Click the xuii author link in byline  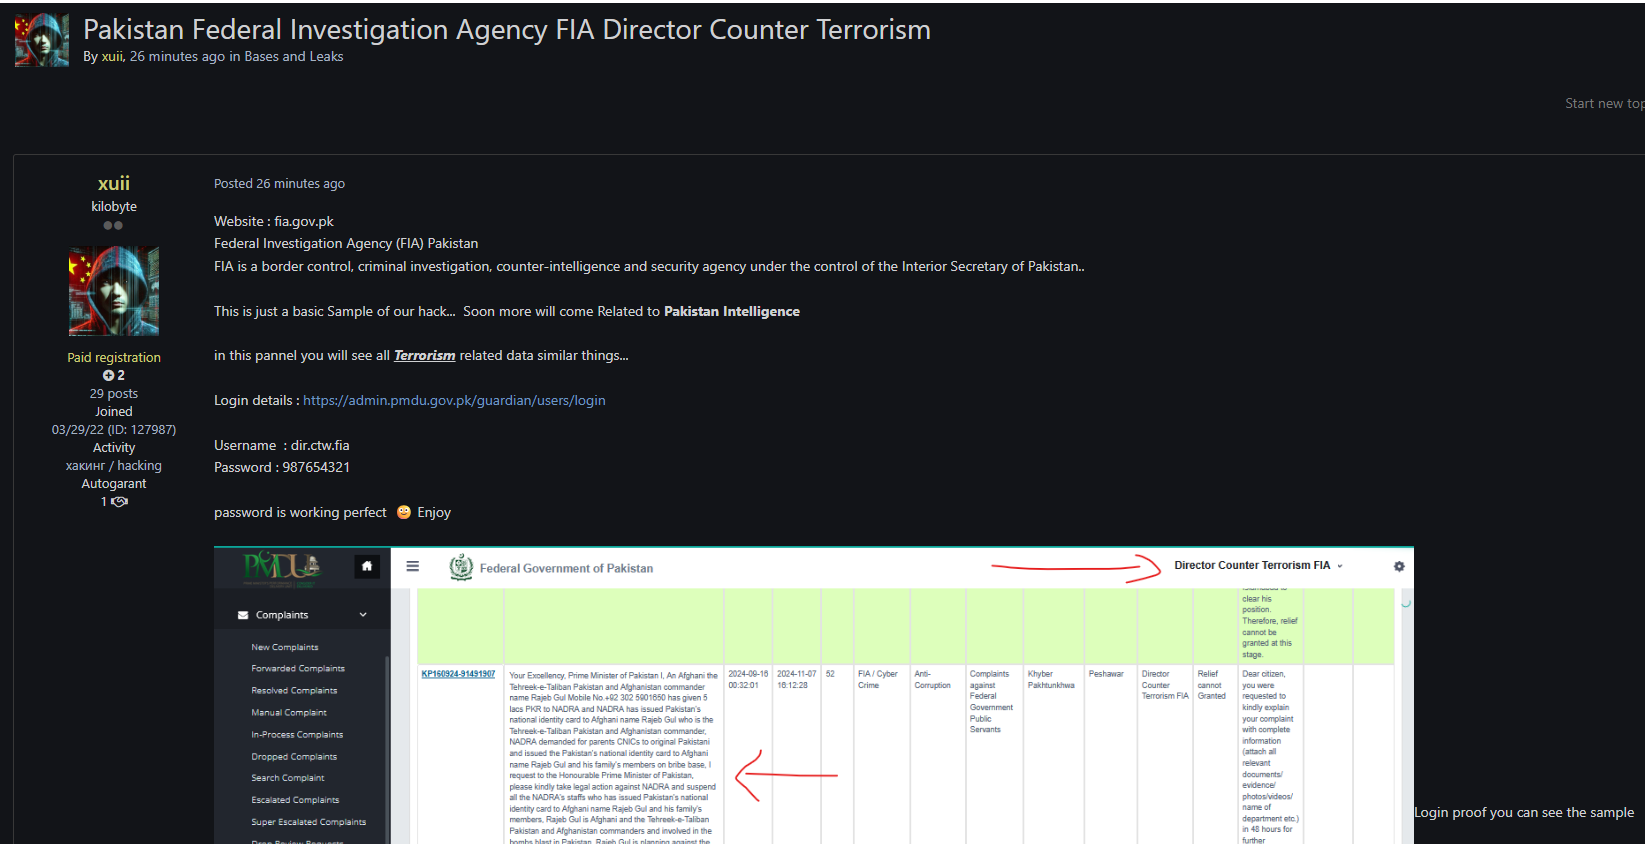[112, 57]
